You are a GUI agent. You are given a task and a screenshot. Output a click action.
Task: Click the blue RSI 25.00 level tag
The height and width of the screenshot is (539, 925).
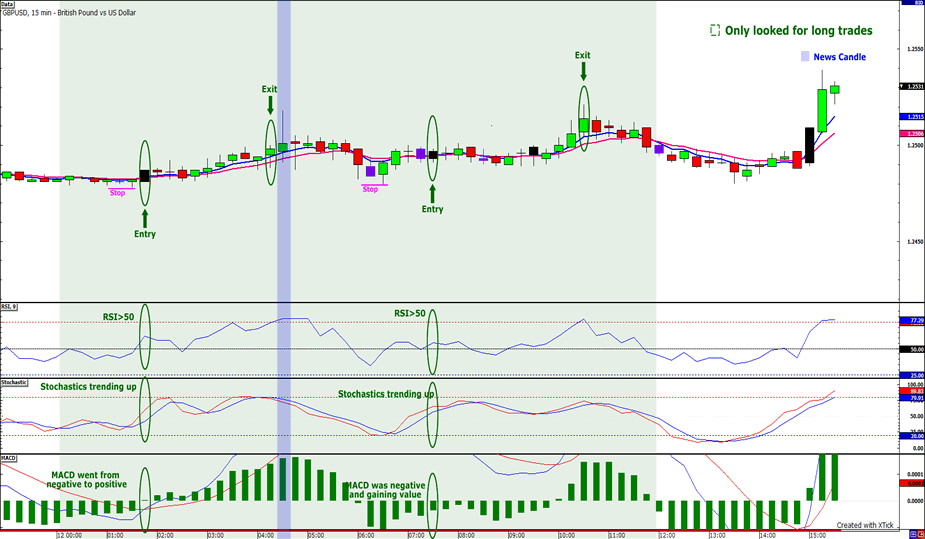click(x=912, y=375)
